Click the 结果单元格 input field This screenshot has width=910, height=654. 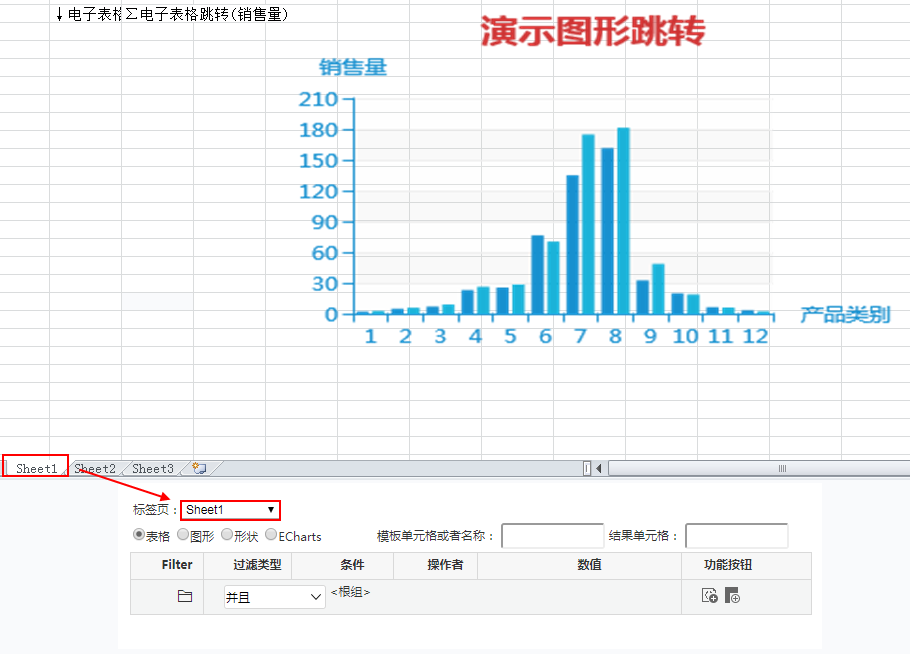click(736, 536)
